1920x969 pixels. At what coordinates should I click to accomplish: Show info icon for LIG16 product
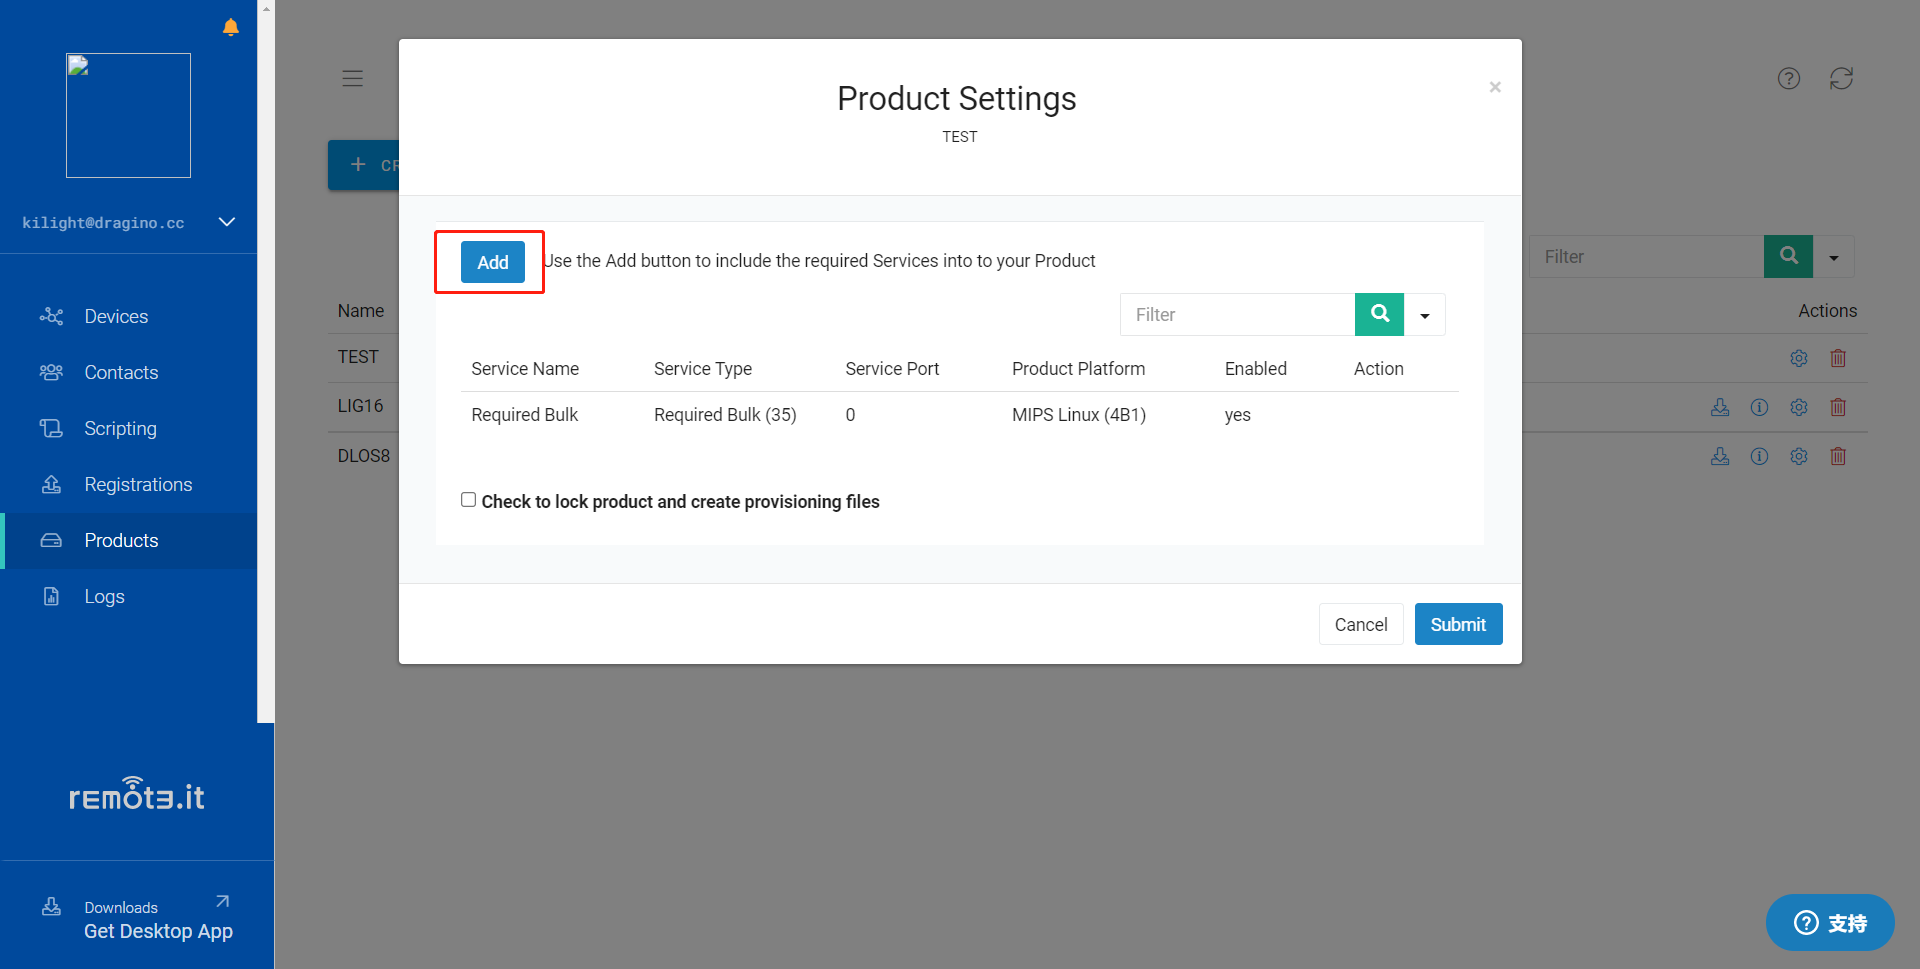point(1759,407)
